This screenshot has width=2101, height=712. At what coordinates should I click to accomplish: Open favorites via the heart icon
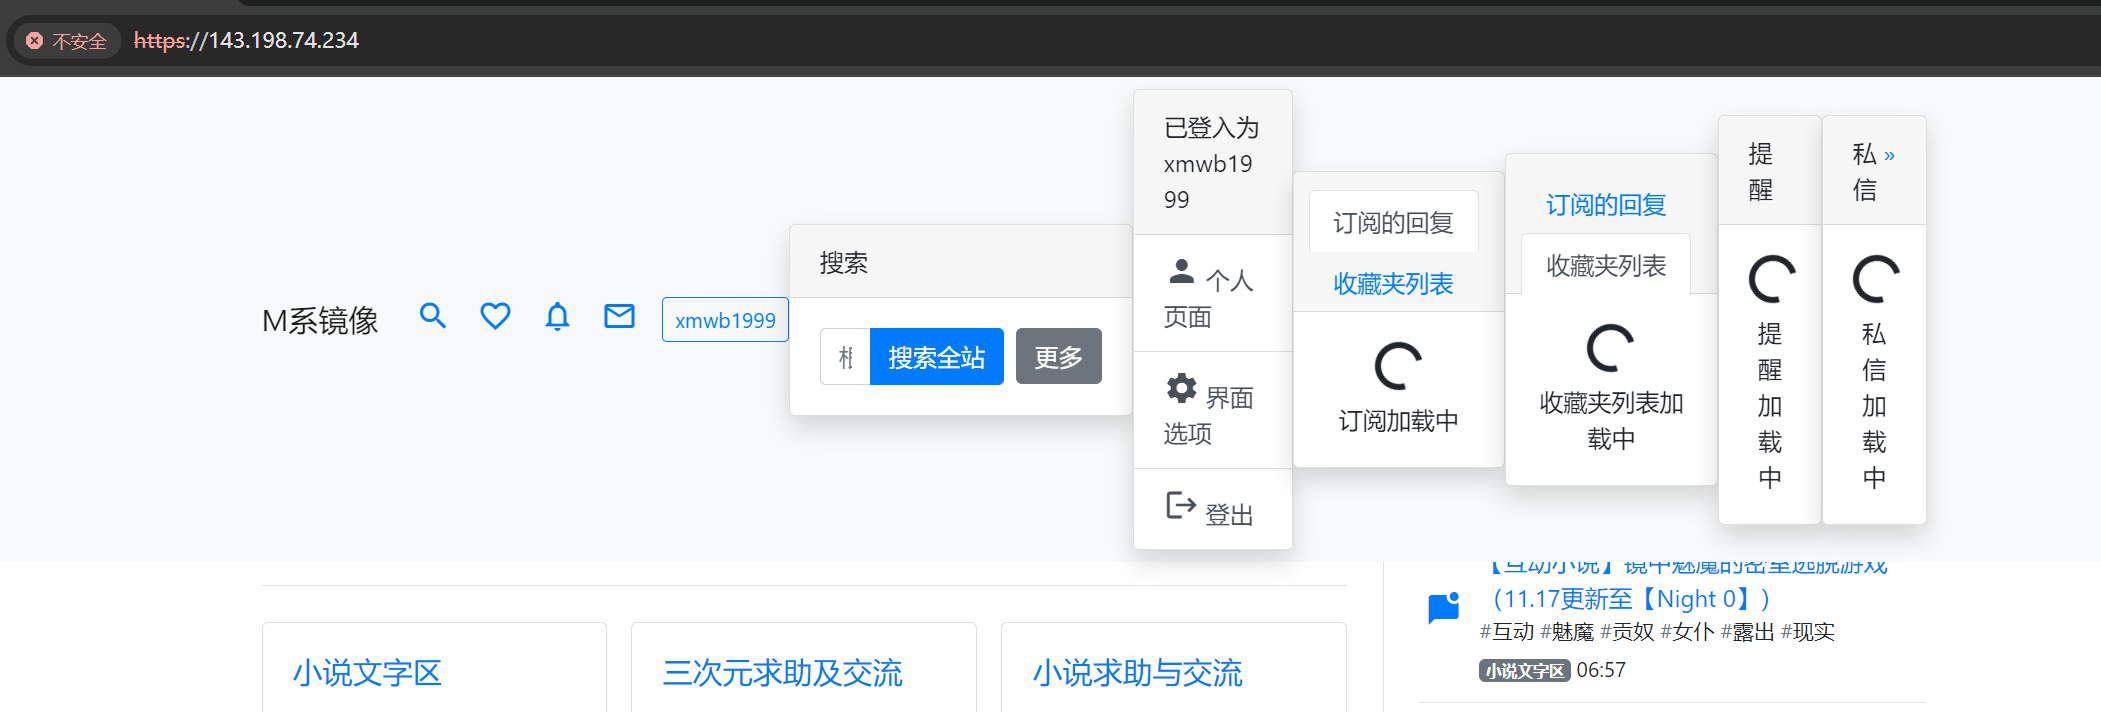(x=495, y=317)
